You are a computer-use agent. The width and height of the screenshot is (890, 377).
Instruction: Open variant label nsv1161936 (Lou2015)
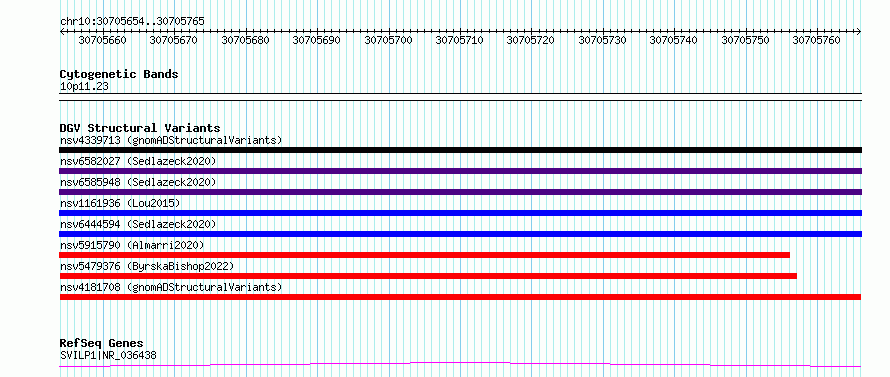click(120, 203)
